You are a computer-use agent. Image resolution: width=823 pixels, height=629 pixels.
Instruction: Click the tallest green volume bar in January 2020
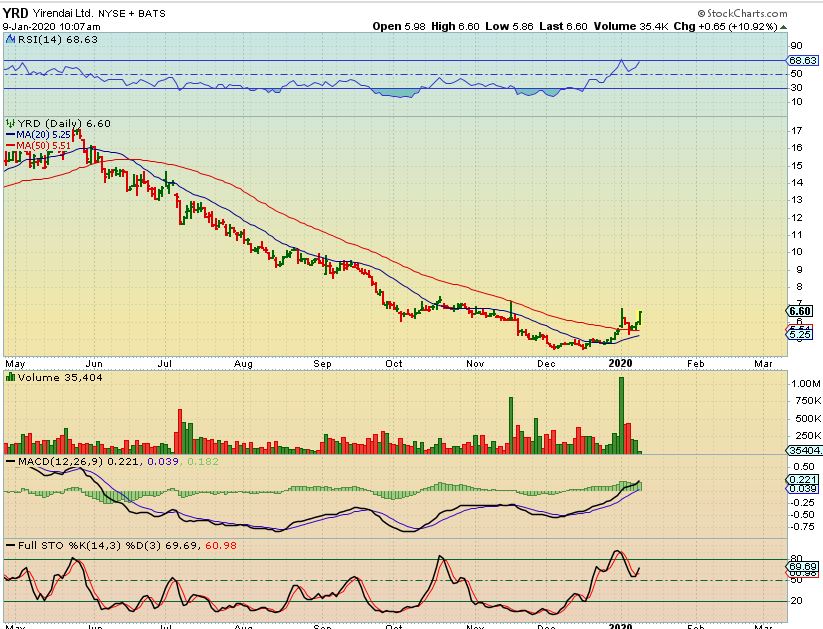click(x=621, y=415)
